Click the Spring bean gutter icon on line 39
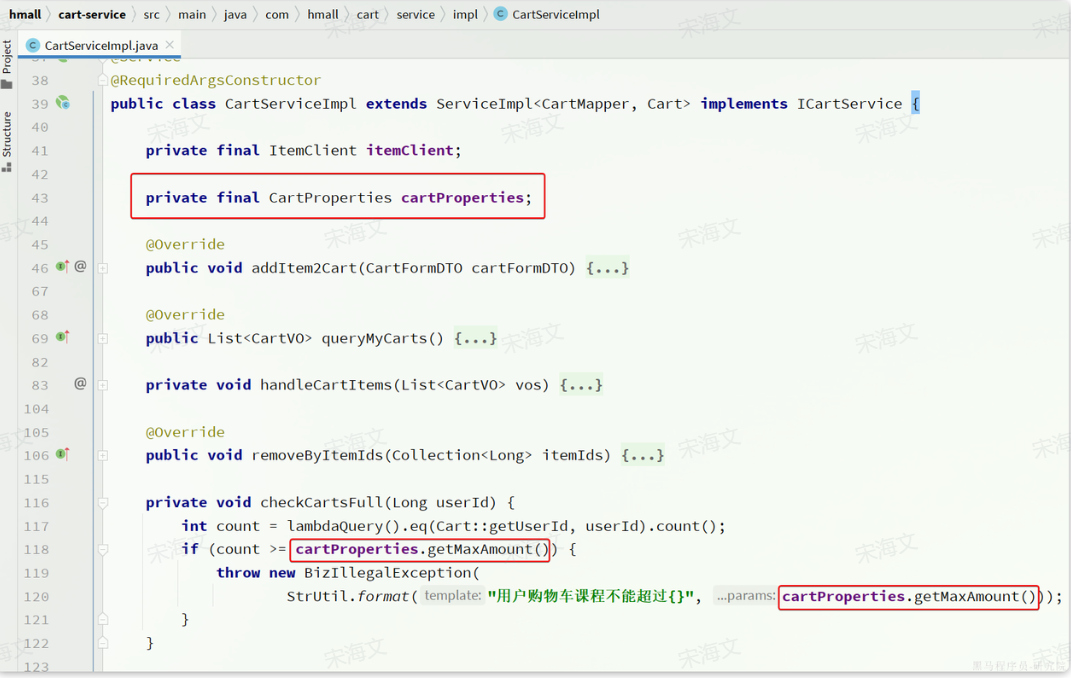1071x678 pixels. coord(63,102)
